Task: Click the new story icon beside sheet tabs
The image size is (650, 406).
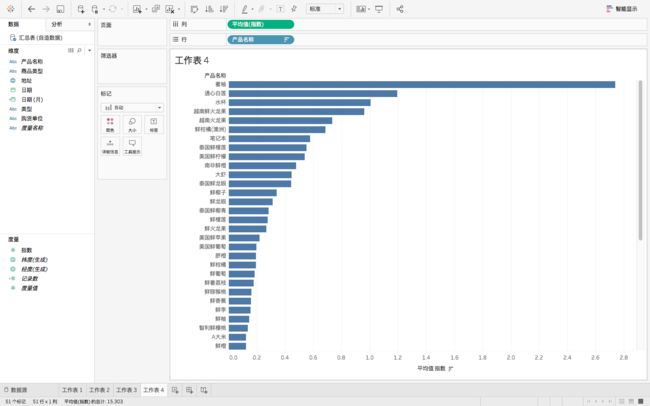Action: tap(204, 390)
